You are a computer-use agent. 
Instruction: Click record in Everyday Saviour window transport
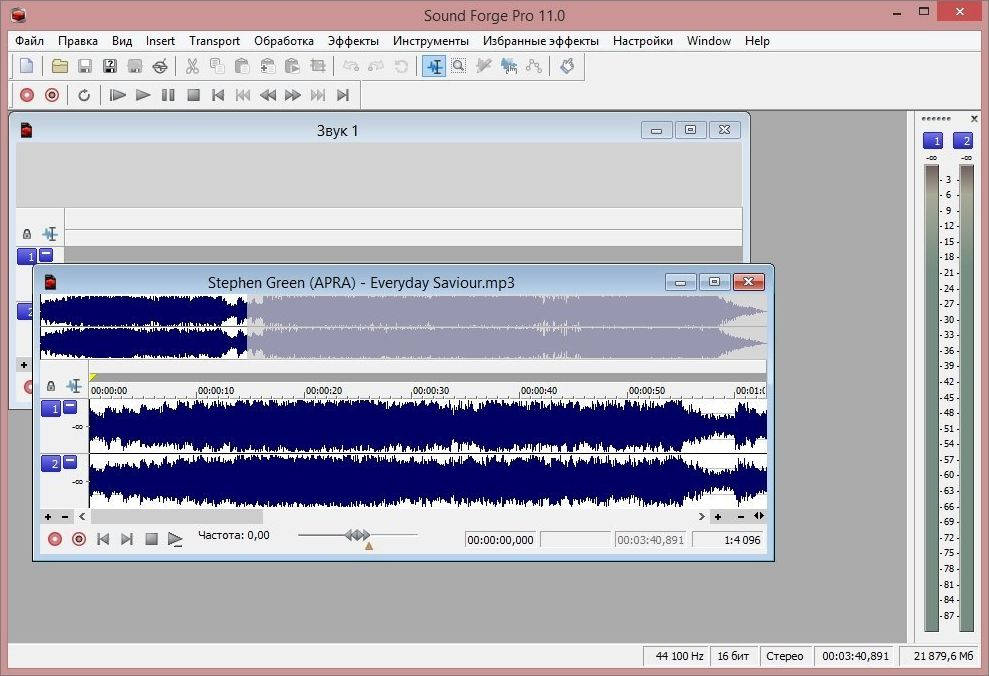coord(55,539)
